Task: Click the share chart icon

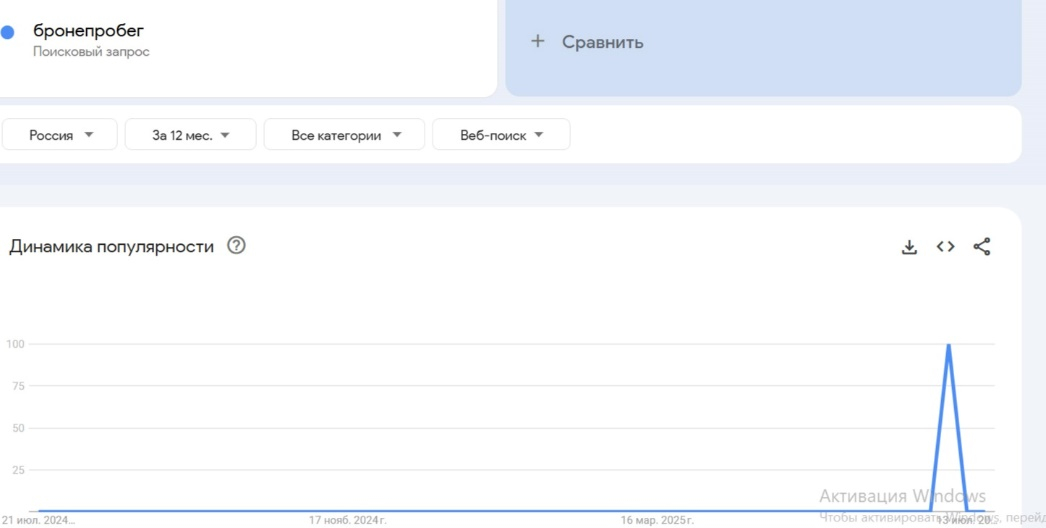Action: click(x=982, y=247)
